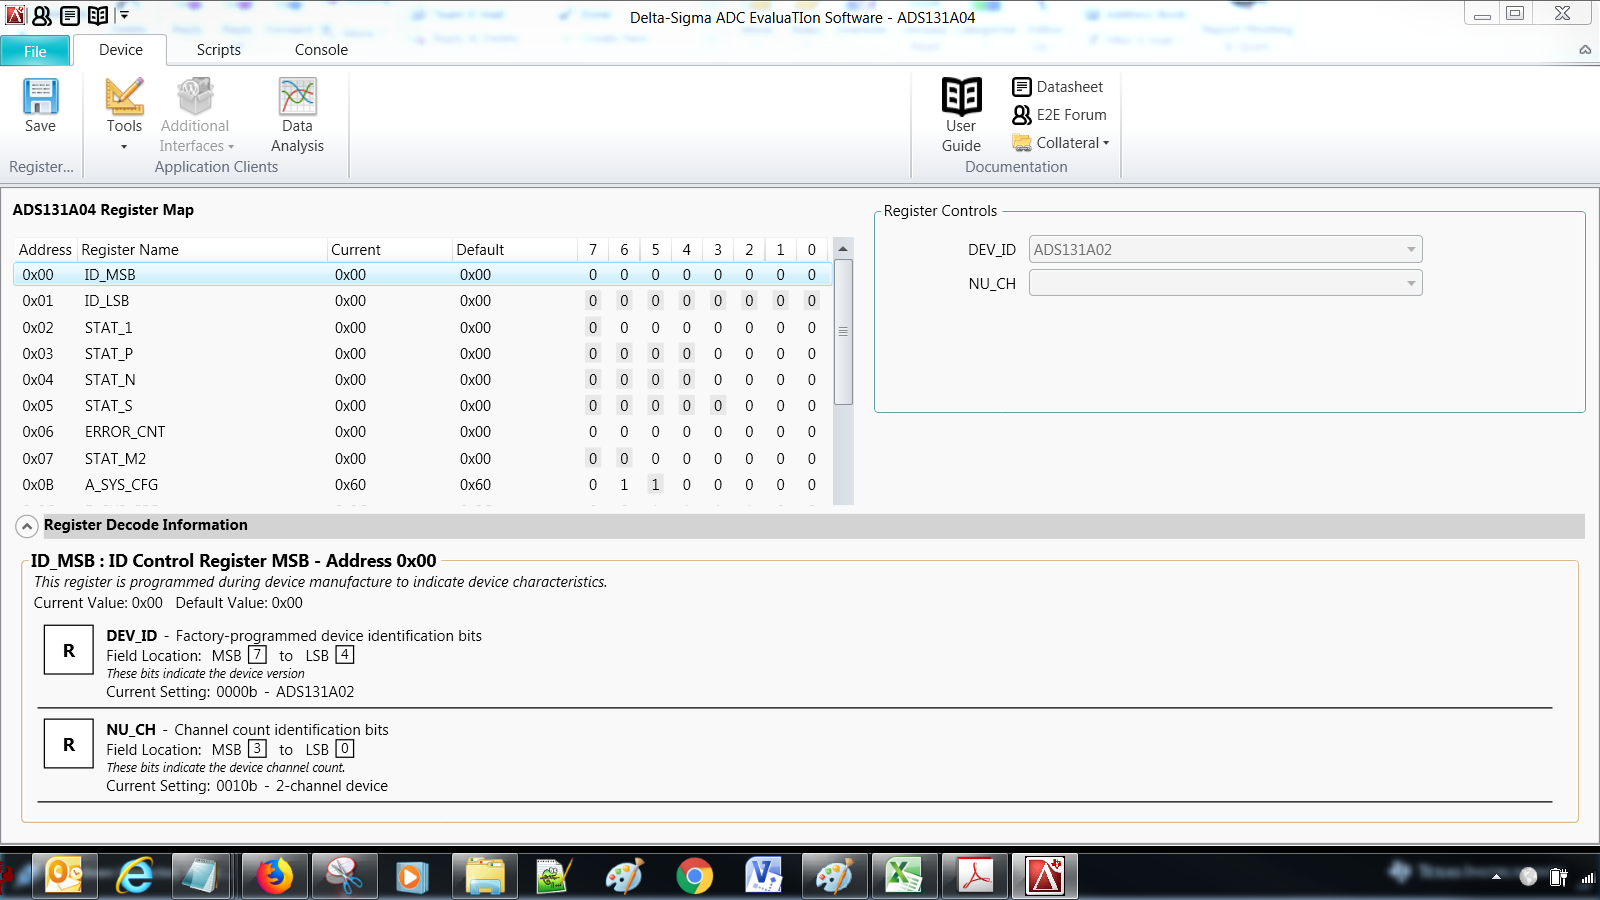Image resolution: width=1600 pixels, height=900 pixels.
Task: Click the Save register icon
Action: (40, 97)
